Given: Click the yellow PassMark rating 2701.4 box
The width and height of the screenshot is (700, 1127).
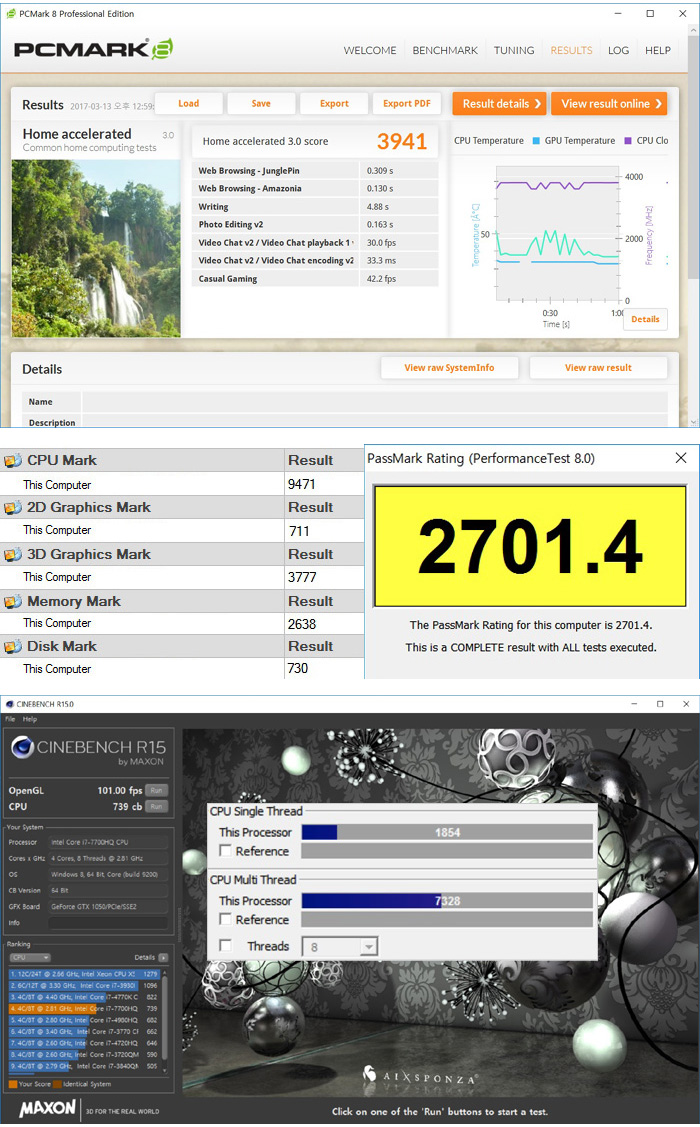Looking at the screenshot, I should [x=530, y=546].
